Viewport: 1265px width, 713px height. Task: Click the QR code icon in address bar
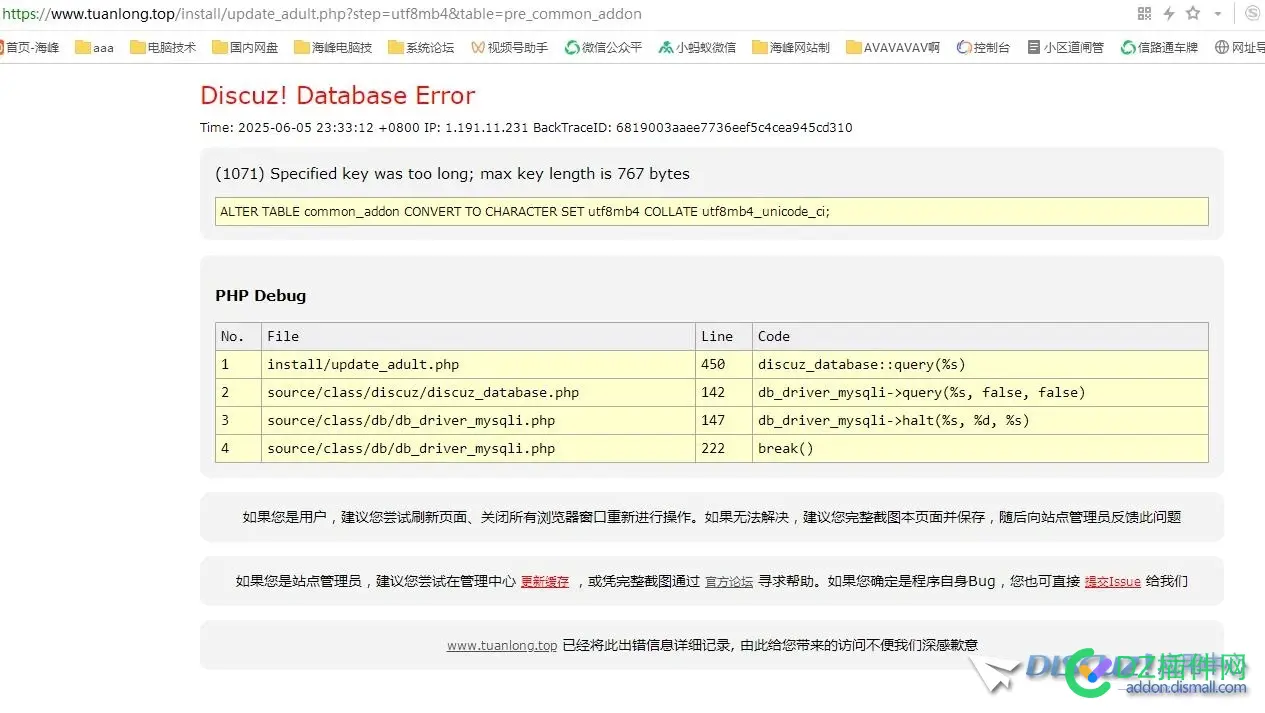tap(1144, 14)
